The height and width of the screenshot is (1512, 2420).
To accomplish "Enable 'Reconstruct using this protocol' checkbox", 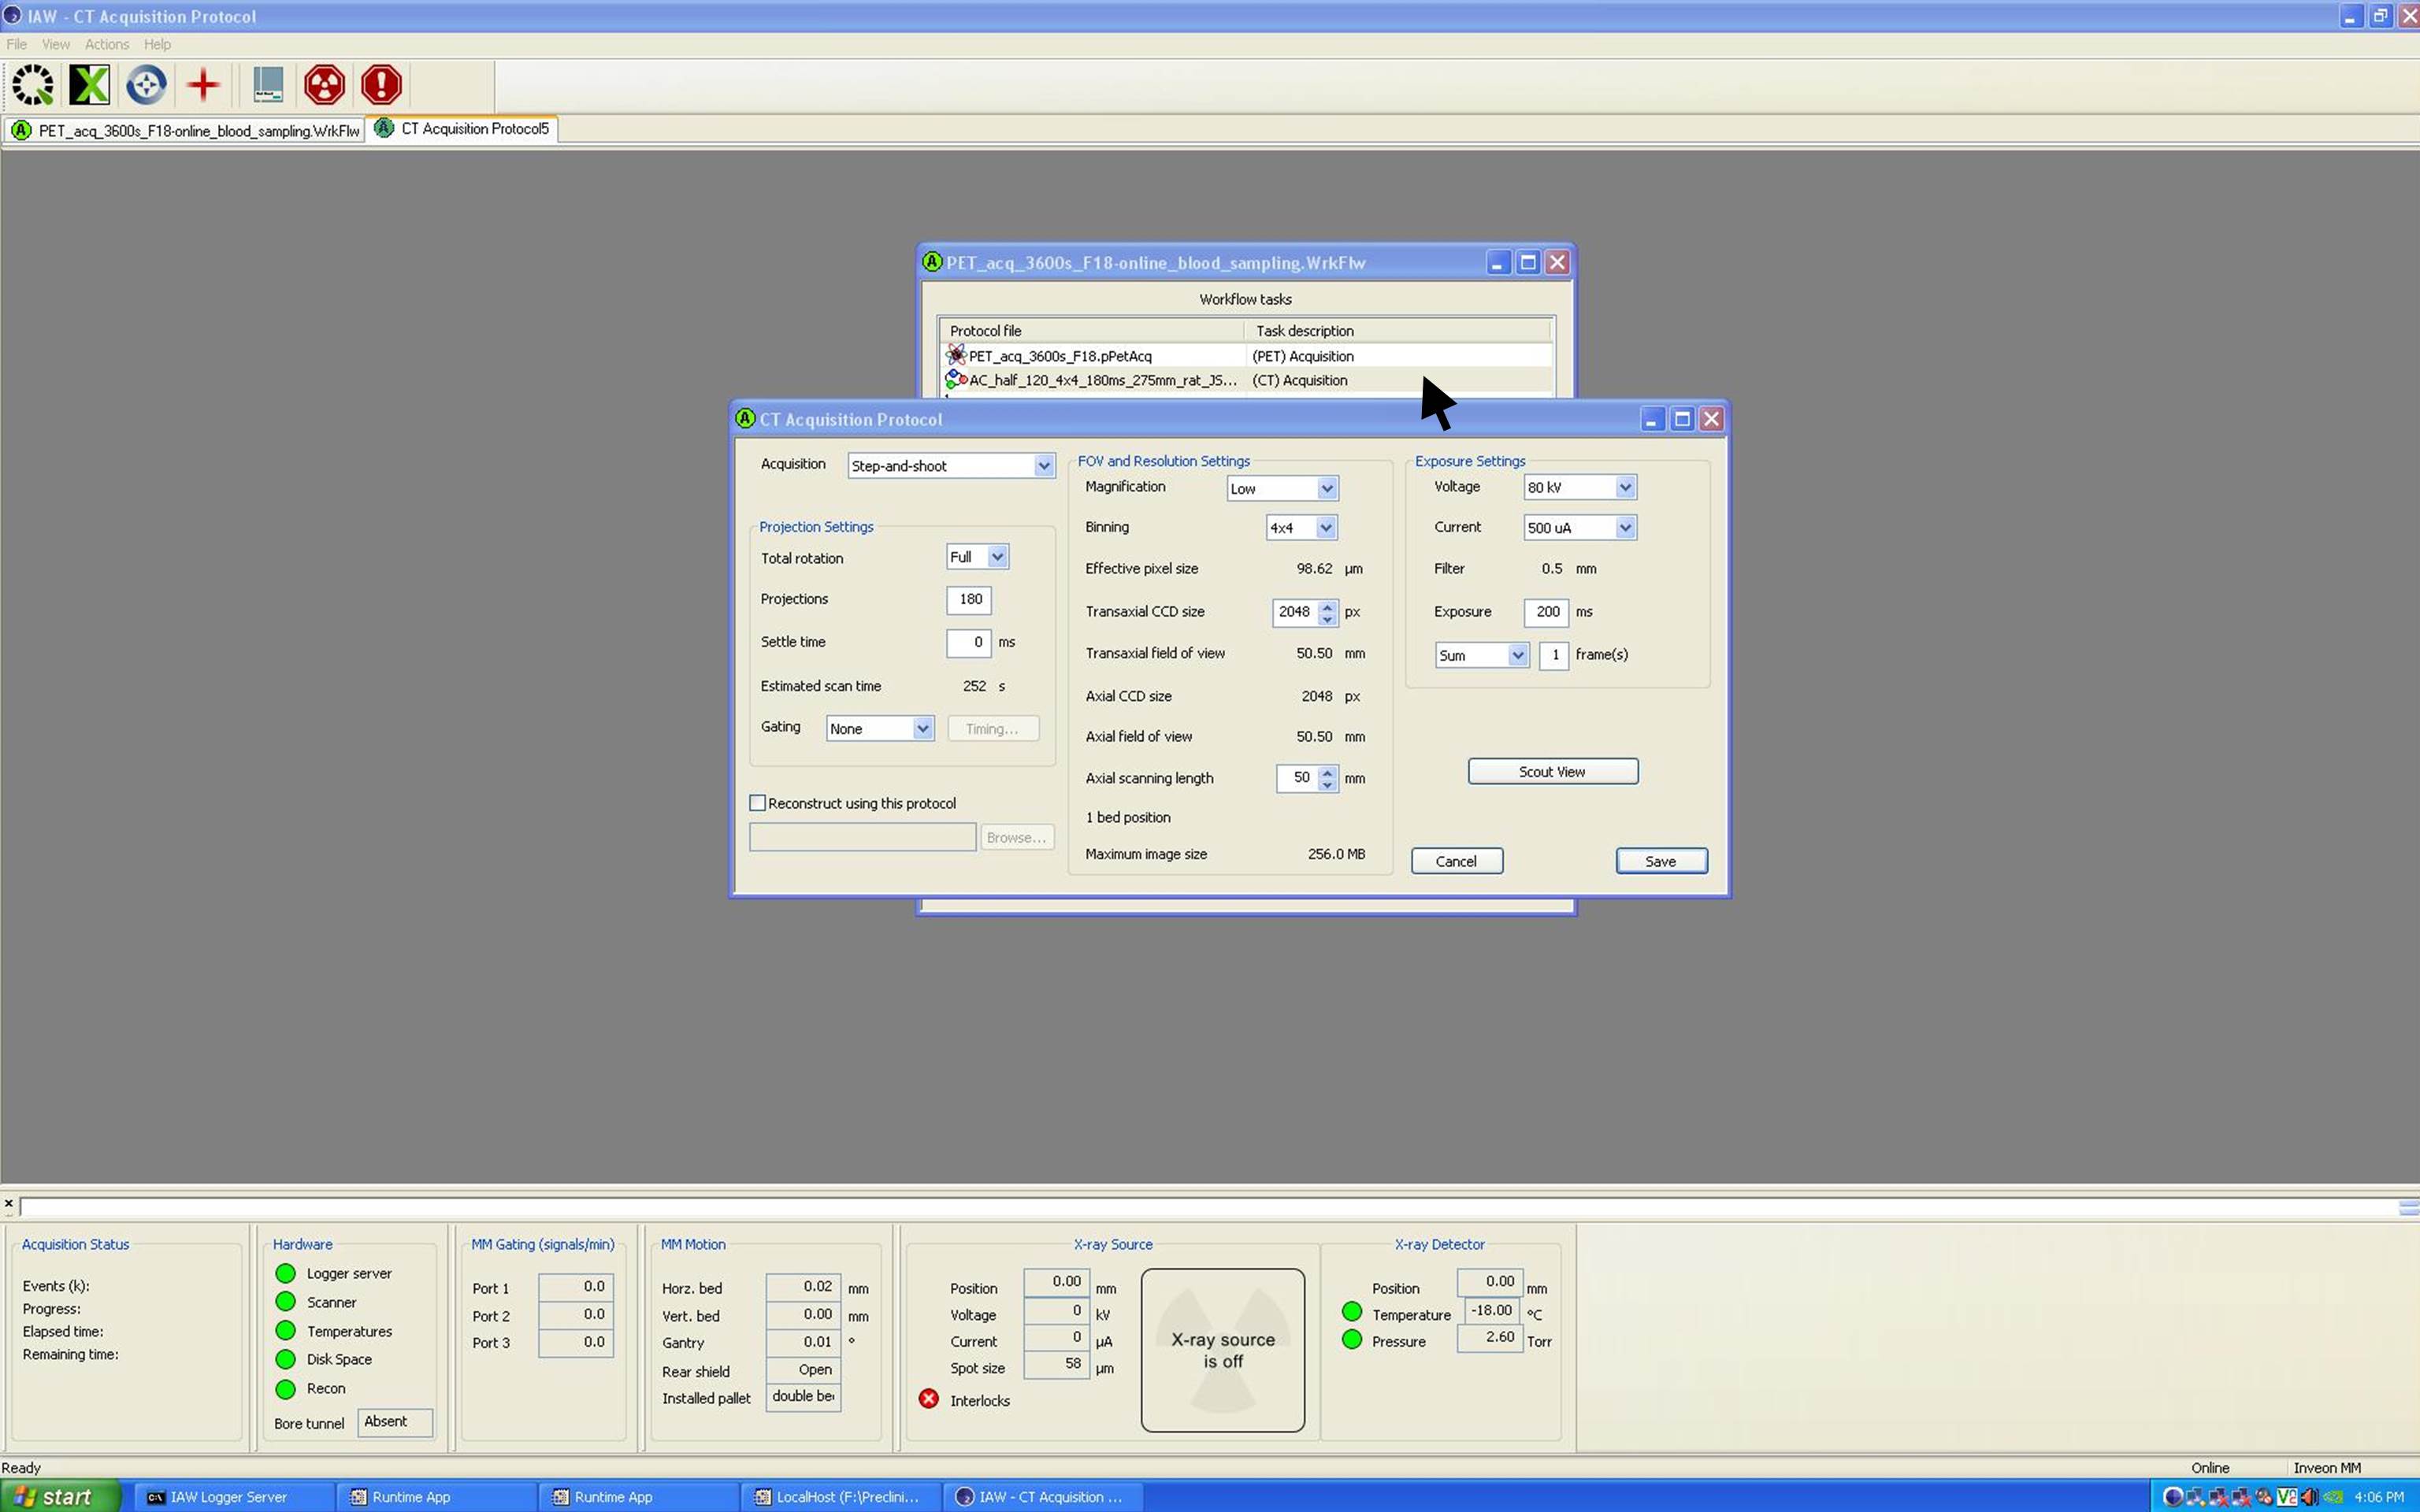I will click(758, 803).
